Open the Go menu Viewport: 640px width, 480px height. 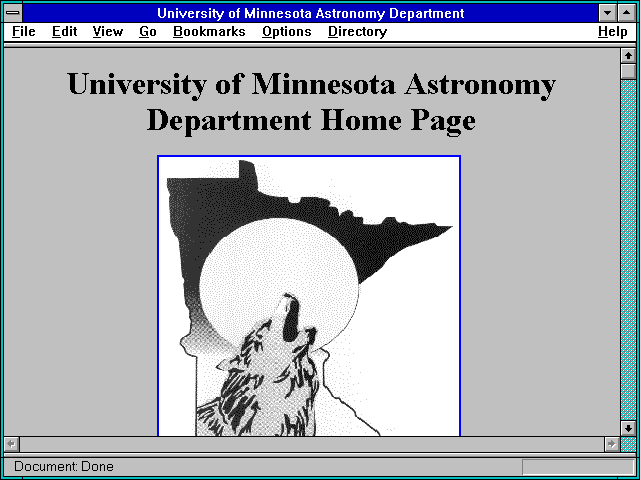pos(148,32)
